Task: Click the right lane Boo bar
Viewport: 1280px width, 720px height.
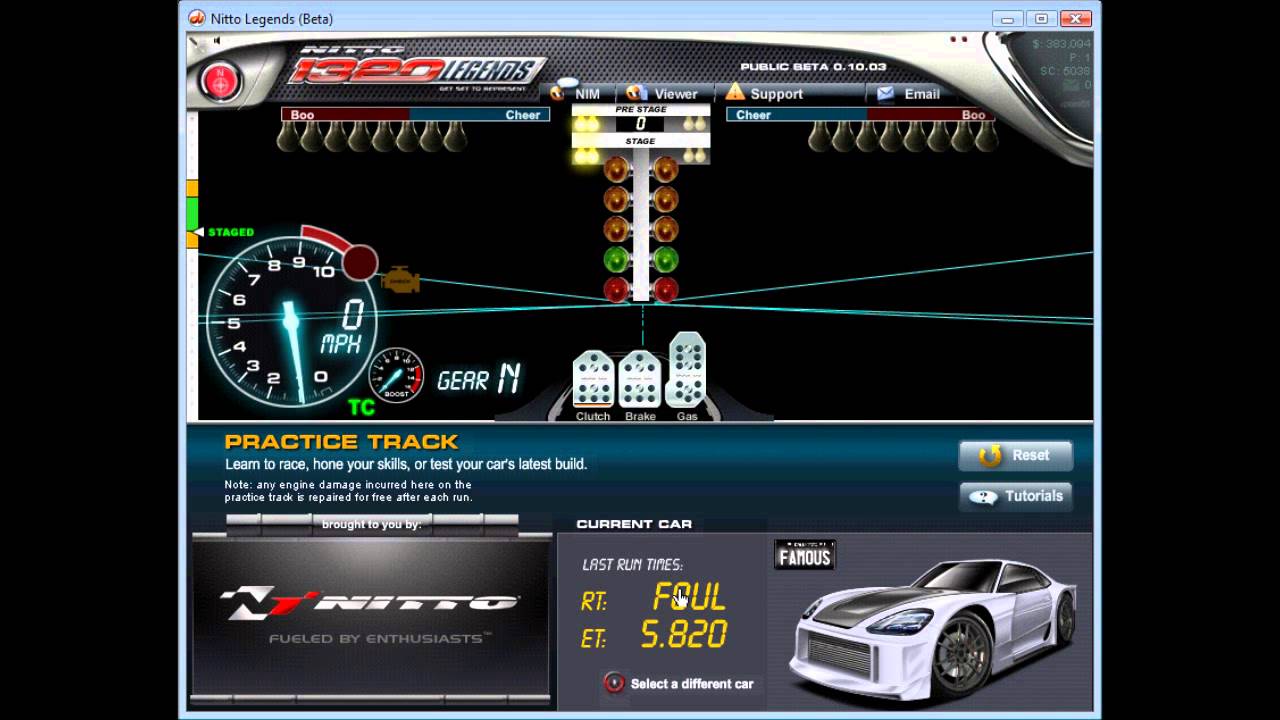Action: (x=931, y=115)
